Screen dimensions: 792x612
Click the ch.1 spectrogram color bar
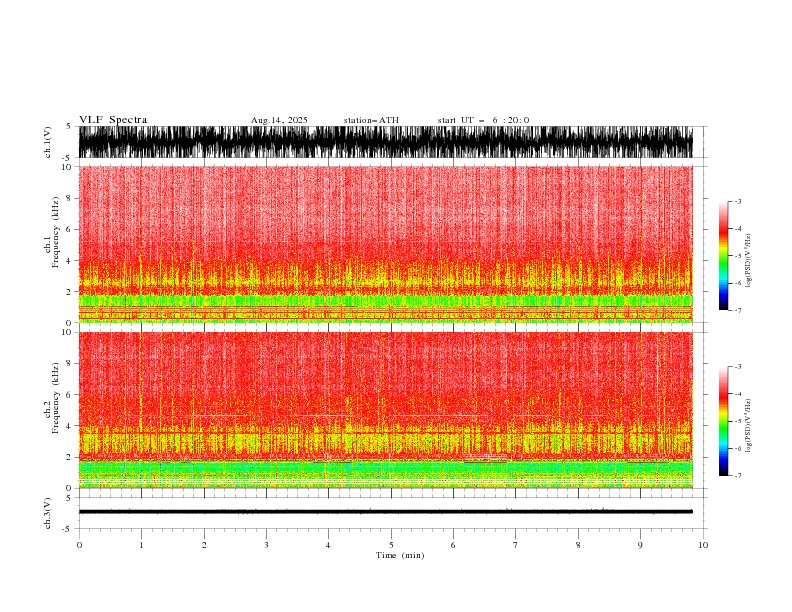tap(723, 256)
